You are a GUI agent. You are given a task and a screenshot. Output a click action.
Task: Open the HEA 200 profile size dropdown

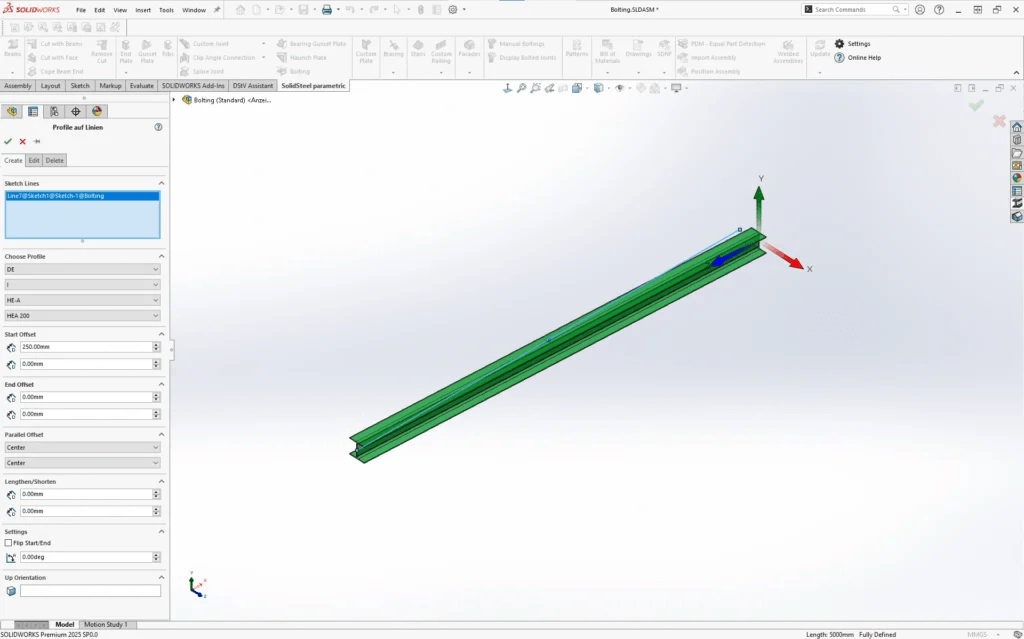click(82, 316)
